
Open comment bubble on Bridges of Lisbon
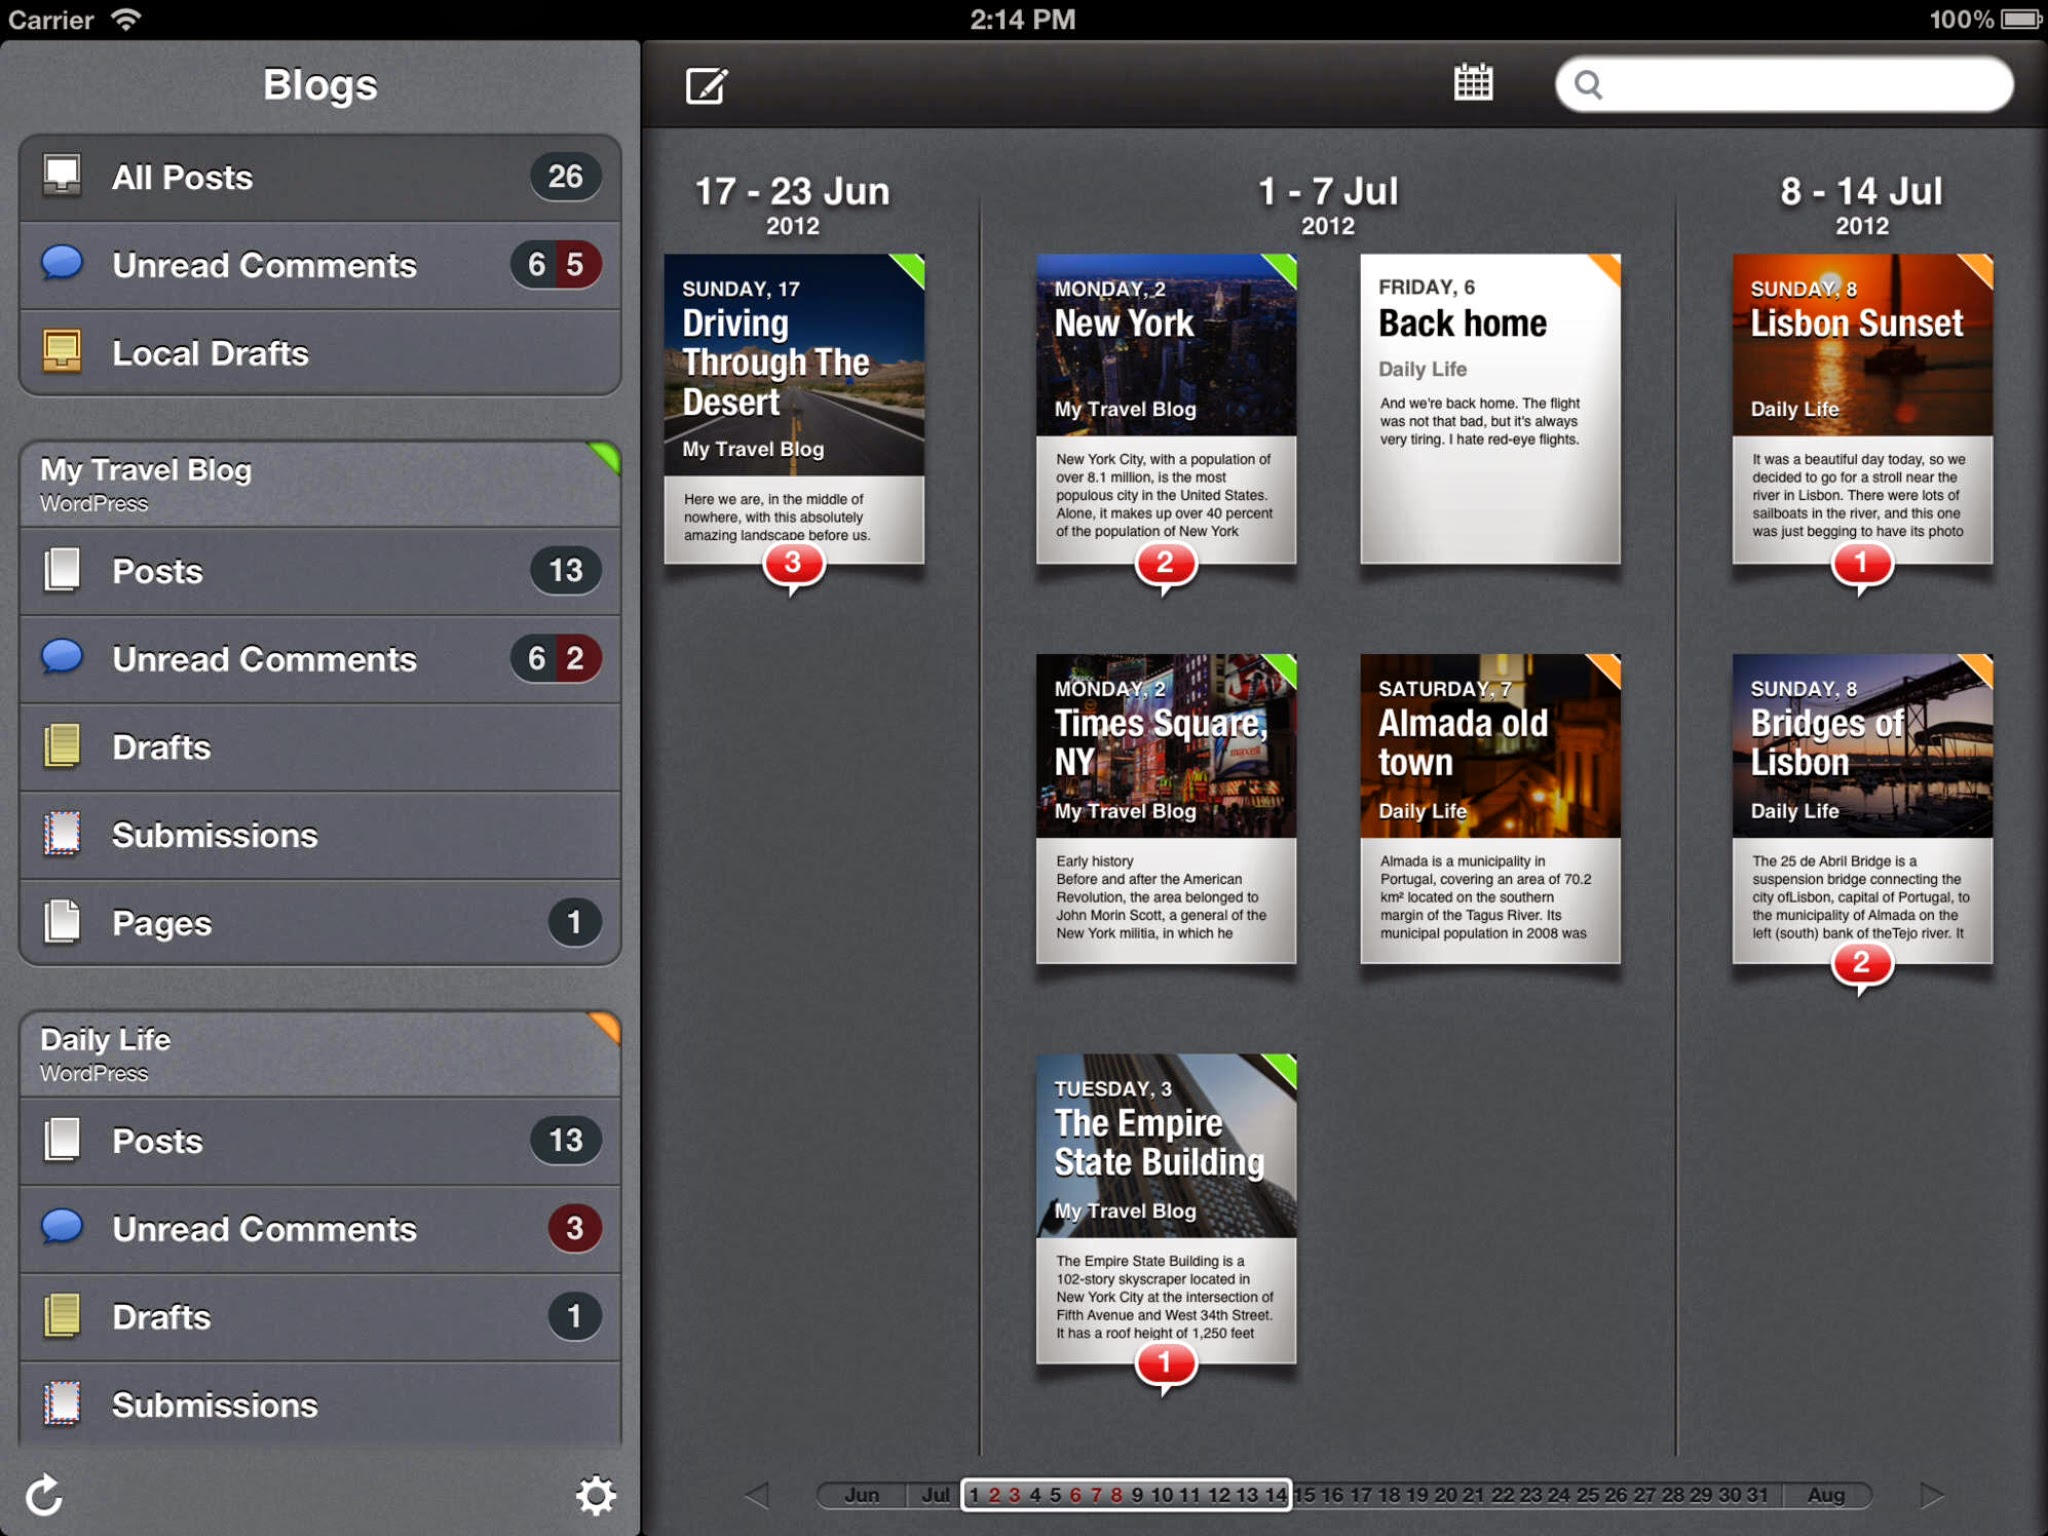pyautogui.click(x=1860, y=965)
